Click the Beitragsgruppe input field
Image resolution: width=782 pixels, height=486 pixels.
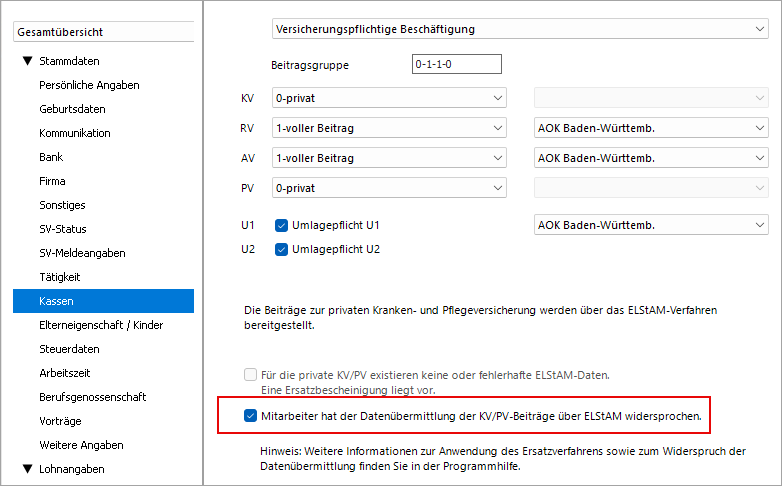pos(456,65)
